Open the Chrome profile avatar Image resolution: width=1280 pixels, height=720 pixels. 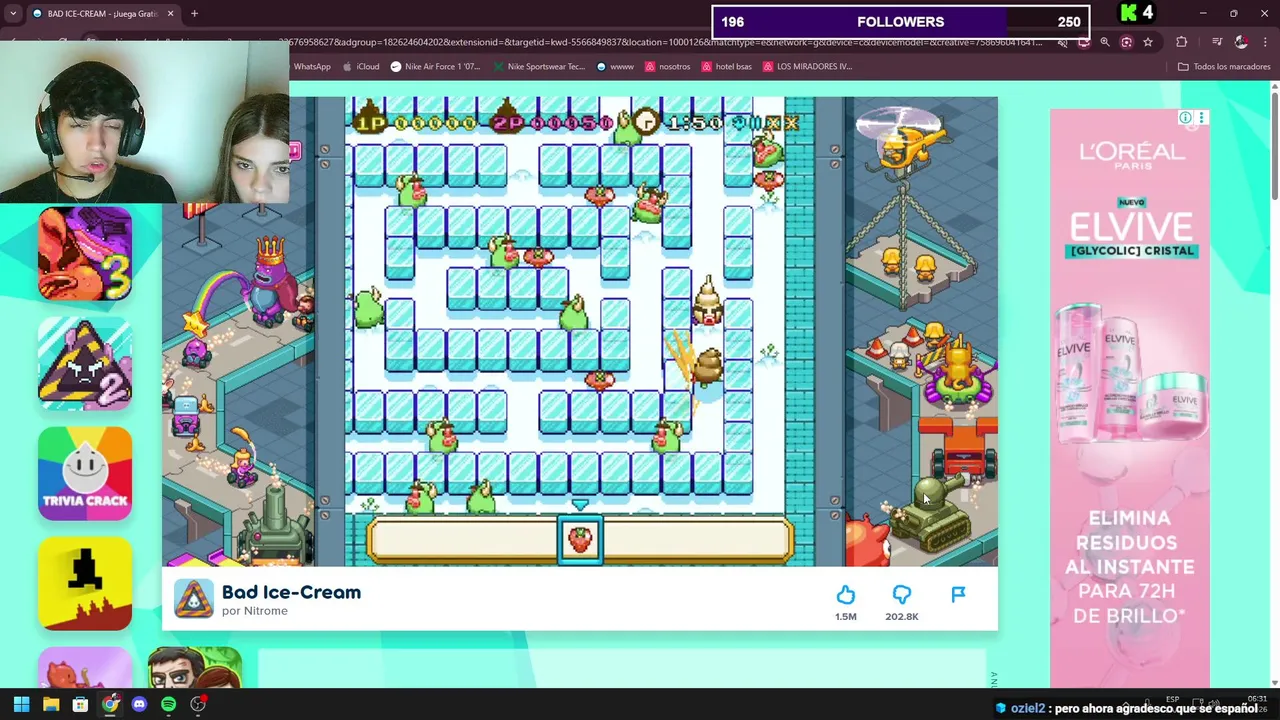(x=1241, y=42)
